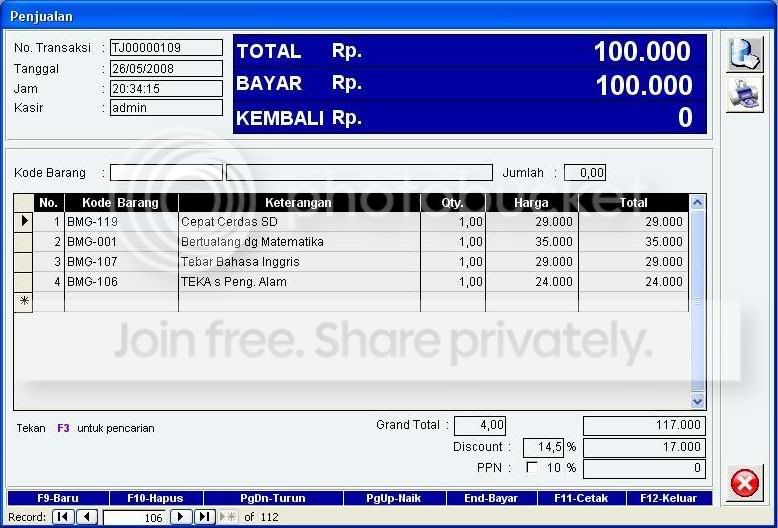The width and height of the screenshot is (778, 528).
Task: Enable the PPN 10% checkbox
Action: pos(532,467)
